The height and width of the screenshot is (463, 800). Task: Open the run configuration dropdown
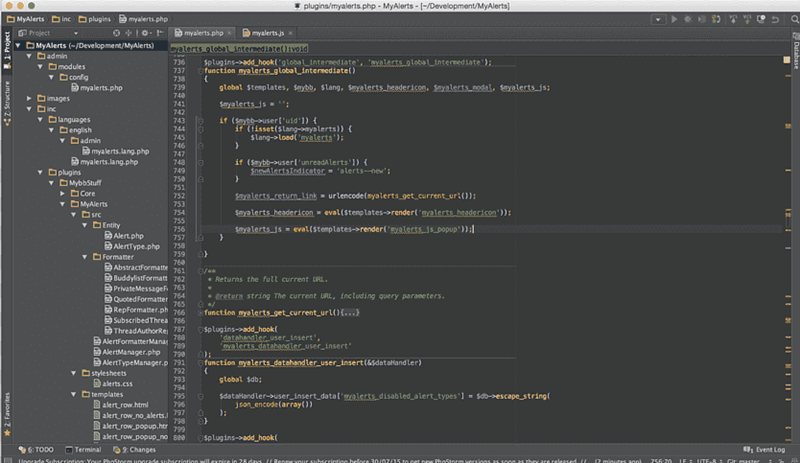[657, 19]
